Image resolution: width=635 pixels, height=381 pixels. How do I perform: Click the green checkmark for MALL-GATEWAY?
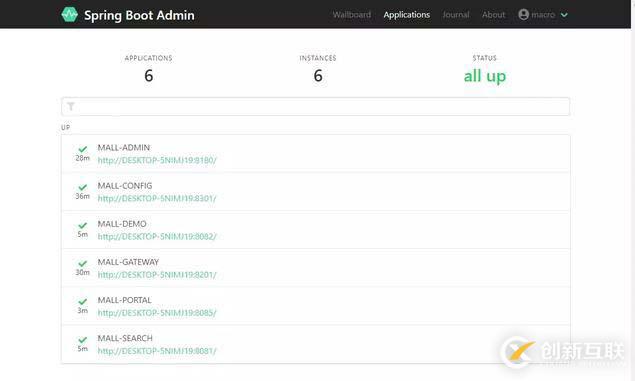click(83, 264)
